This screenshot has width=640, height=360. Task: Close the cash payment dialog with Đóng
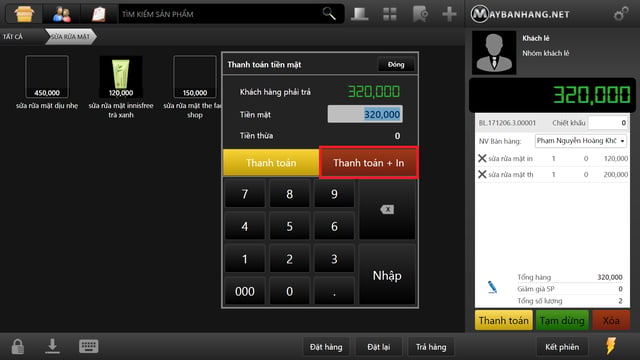tap(396, 64)
